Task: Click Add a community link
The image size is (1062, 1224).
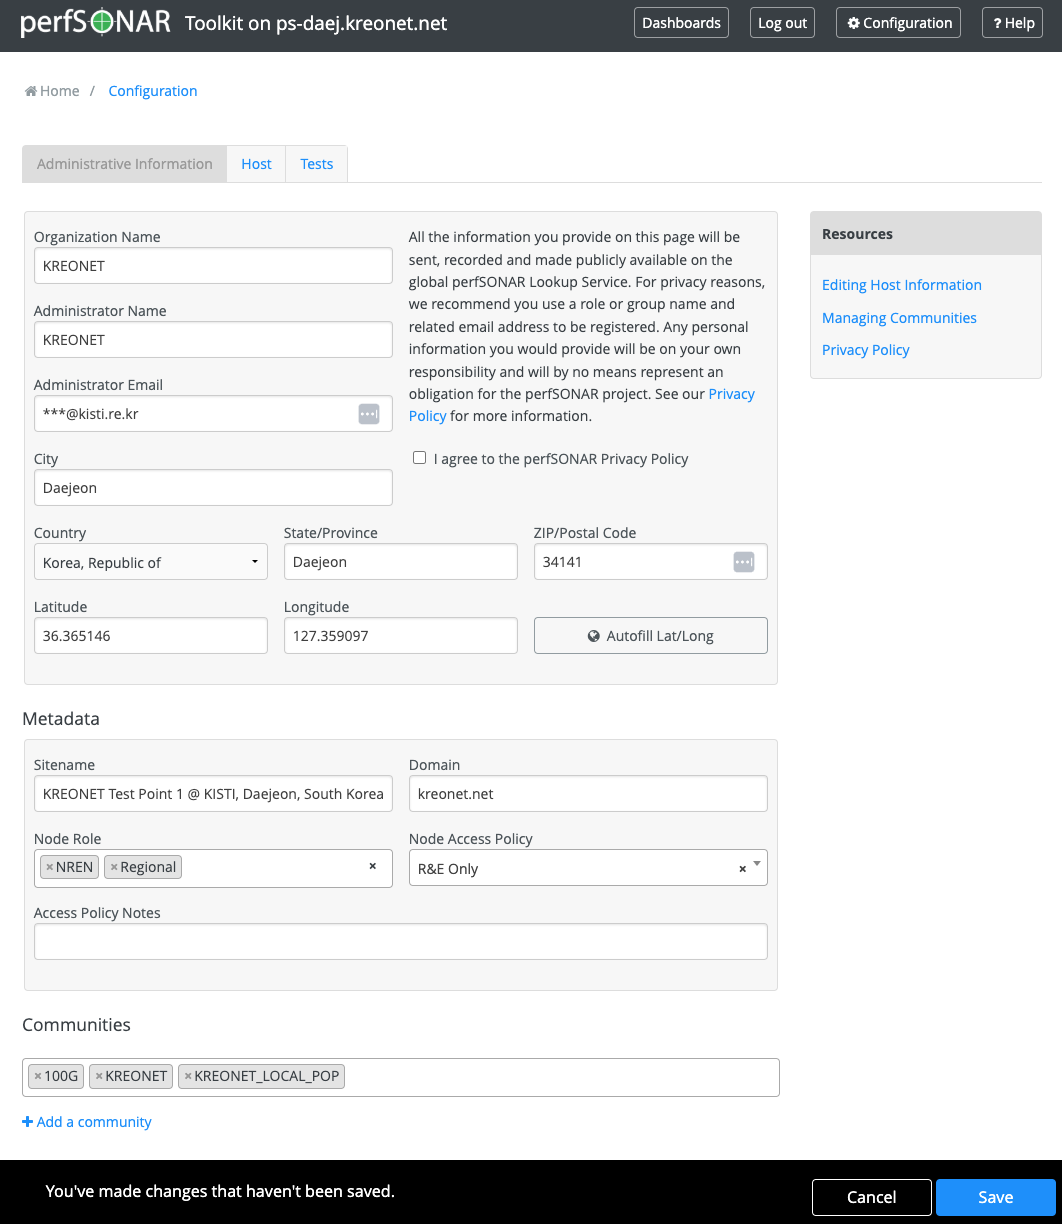Action: pos(87,1122)
